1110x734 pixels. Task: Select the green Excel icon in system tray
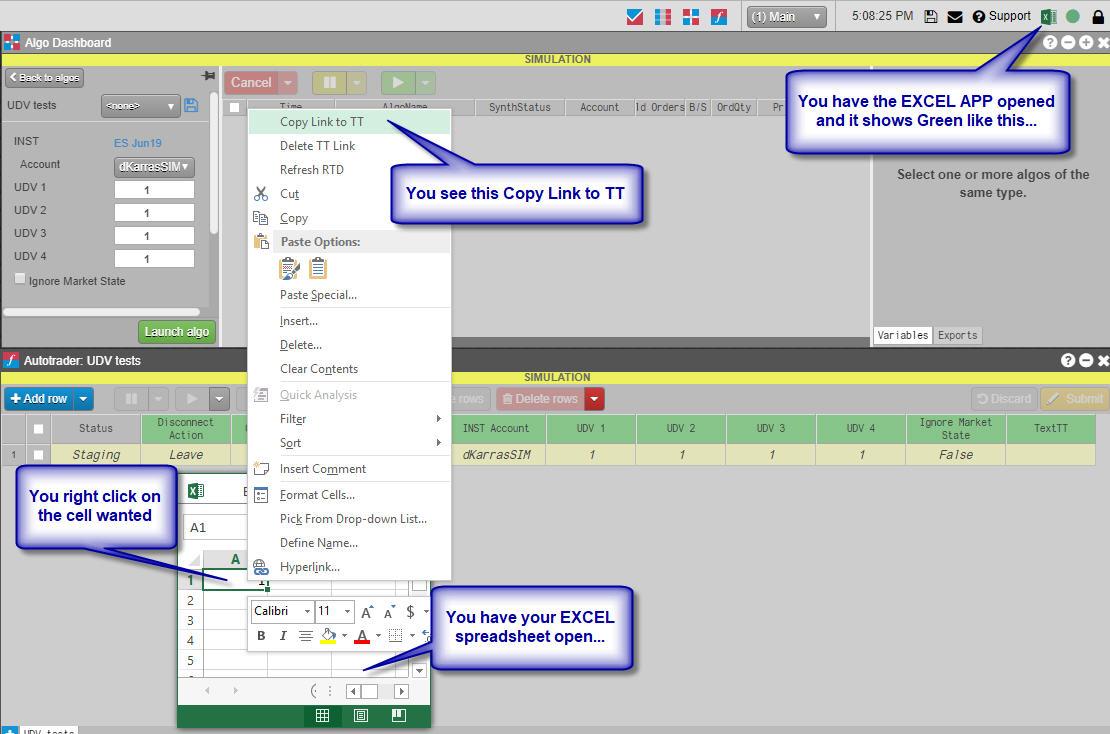click(1048, 16)
